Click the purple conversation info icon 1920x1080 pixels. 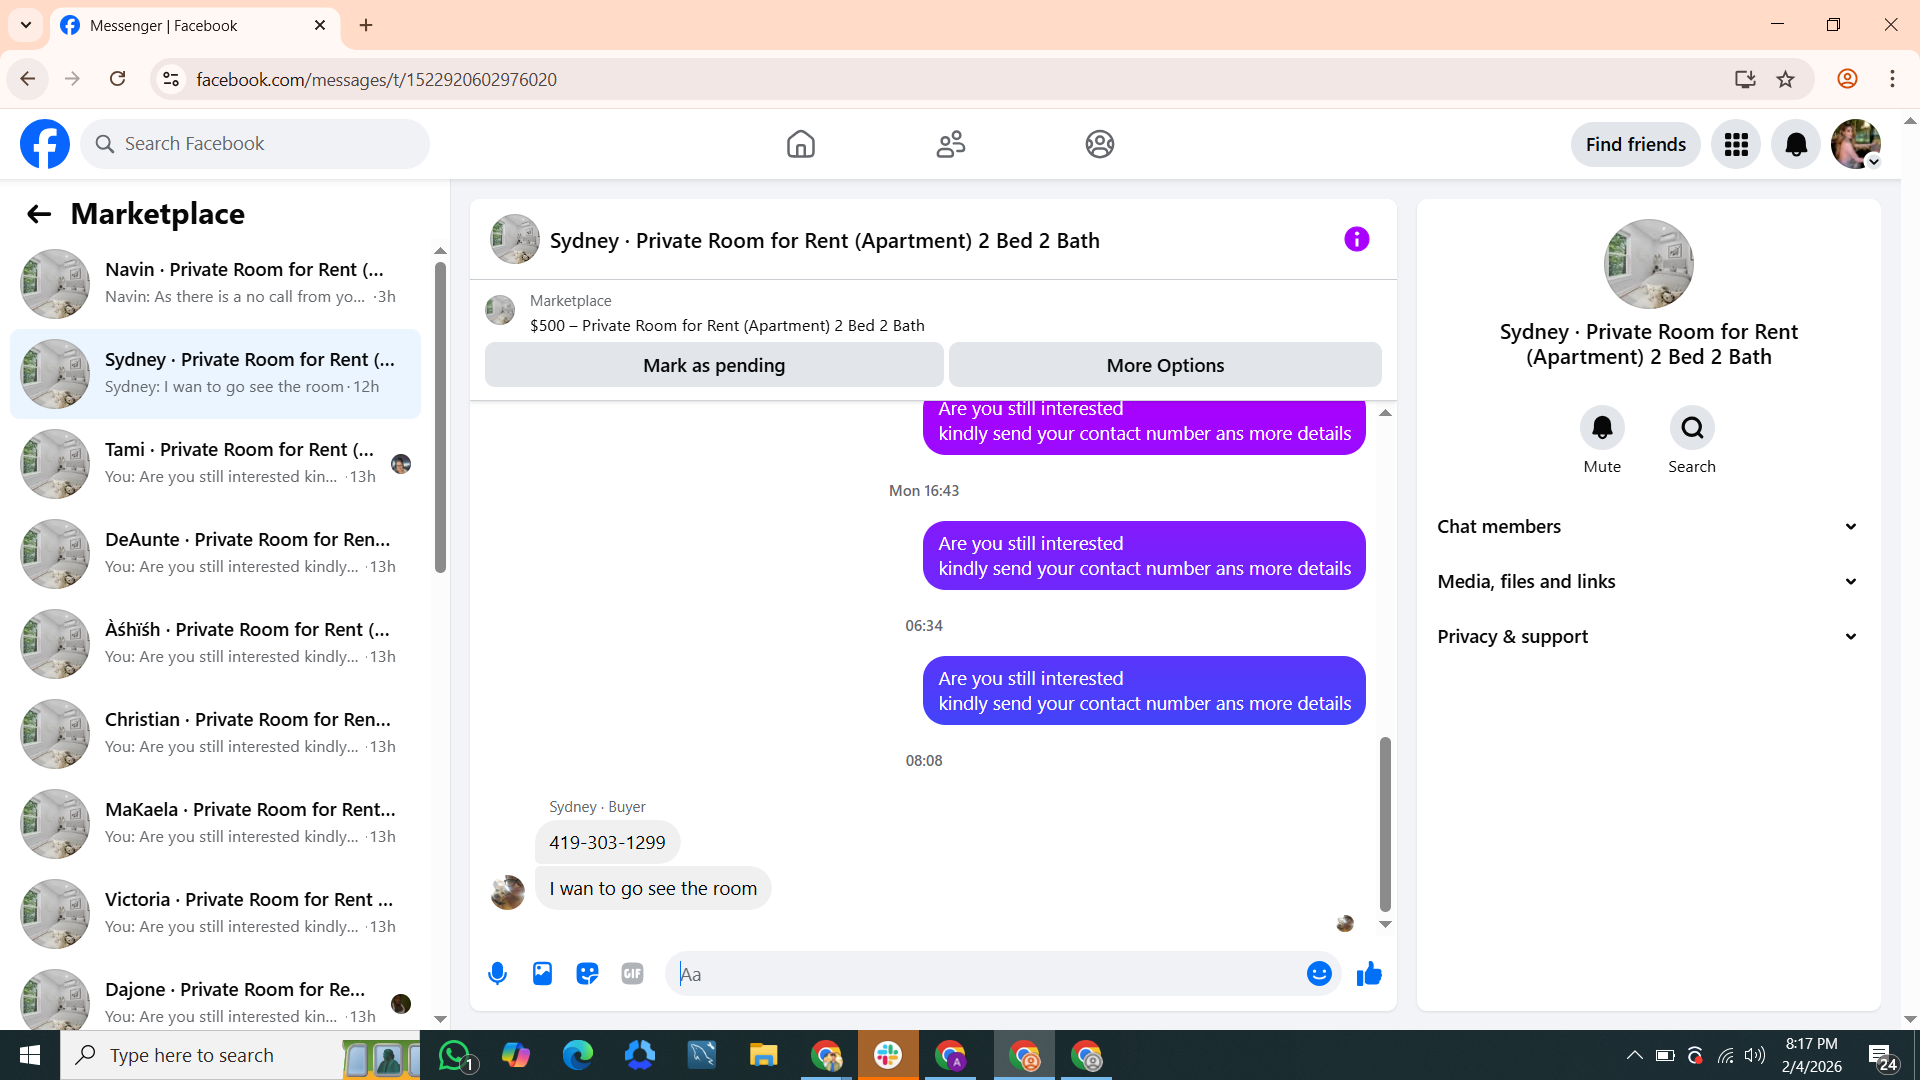(1356, 239)
